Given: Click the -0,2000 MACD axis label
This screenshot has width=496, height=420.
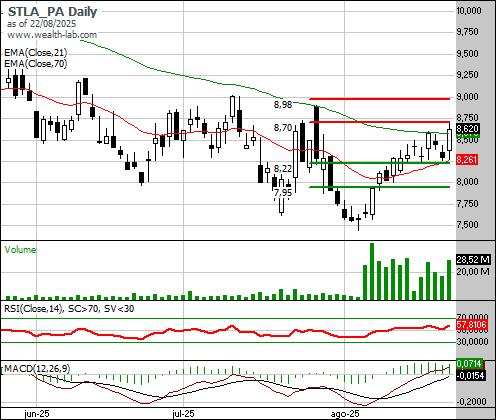Looking at the screenshot, I should [x=471, y=402].
